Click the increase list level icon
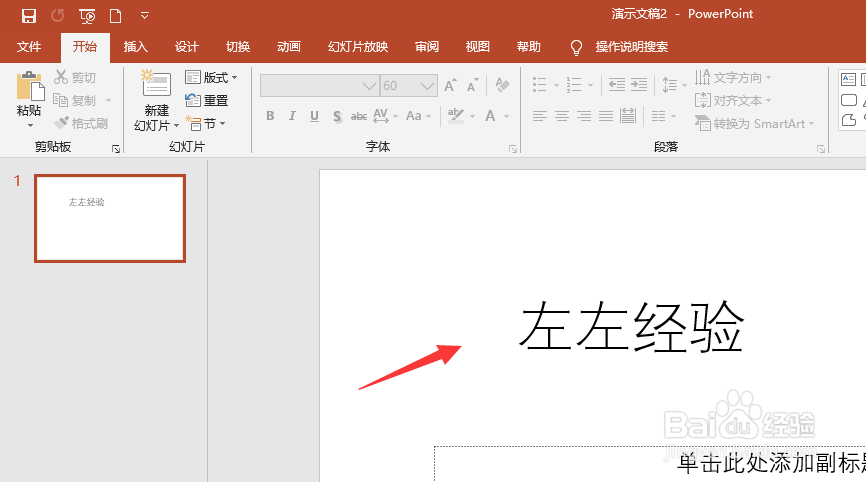The height and width of the screenshot is (482, 866). tap(639, 85)
